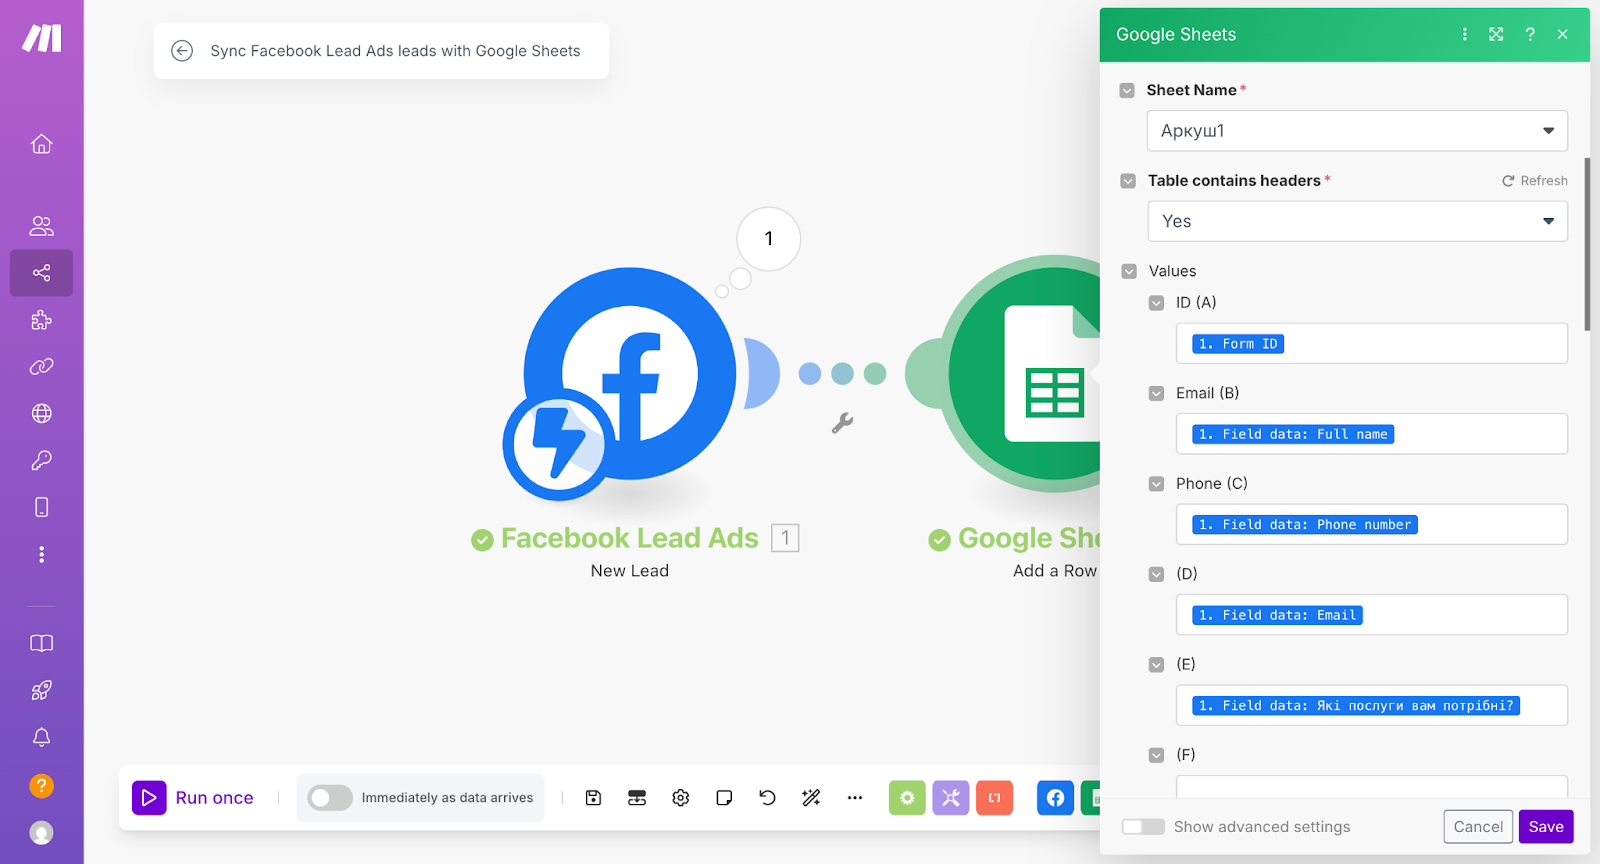This screenshot has height=864, width=1600.
Task: Toggle the (D) field checkbox
Action: (1156, 574)
